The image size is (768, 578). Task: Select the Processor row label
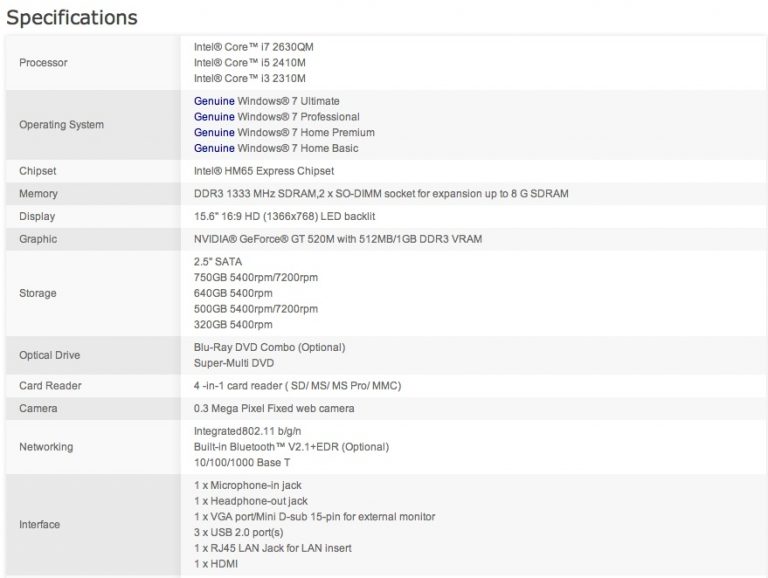pyautogui.click(x=43, y=63)
